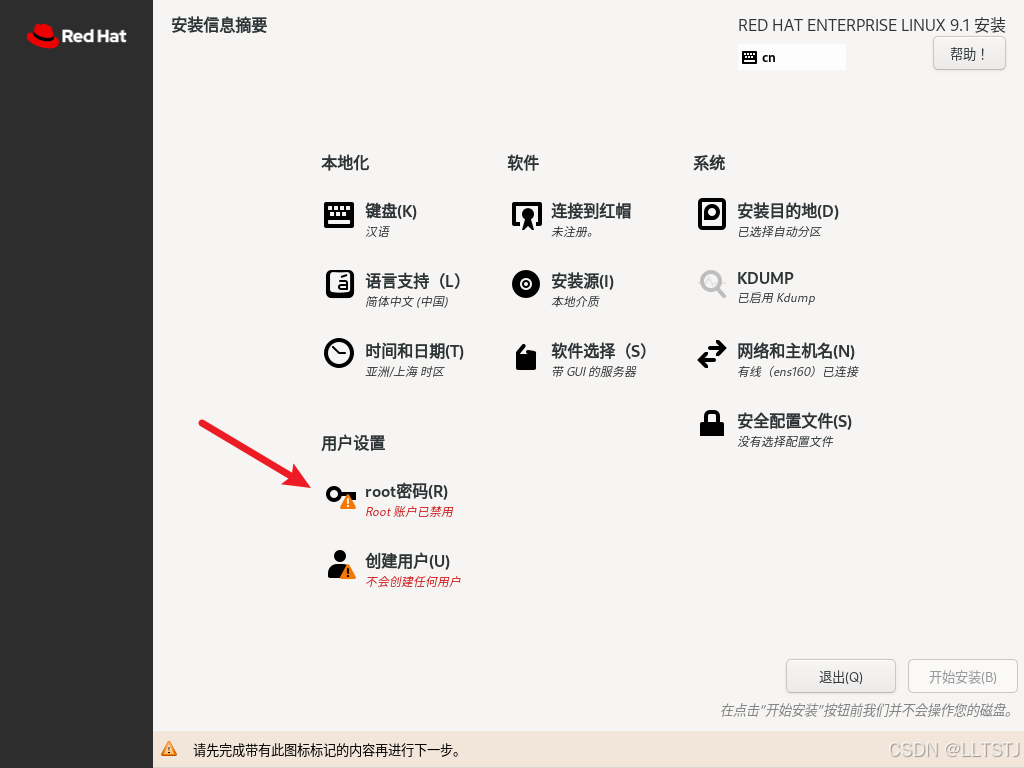
Task: Open 键盘(K) keyboard configuration
Action: pyautogui.click(x=391, y=211)
